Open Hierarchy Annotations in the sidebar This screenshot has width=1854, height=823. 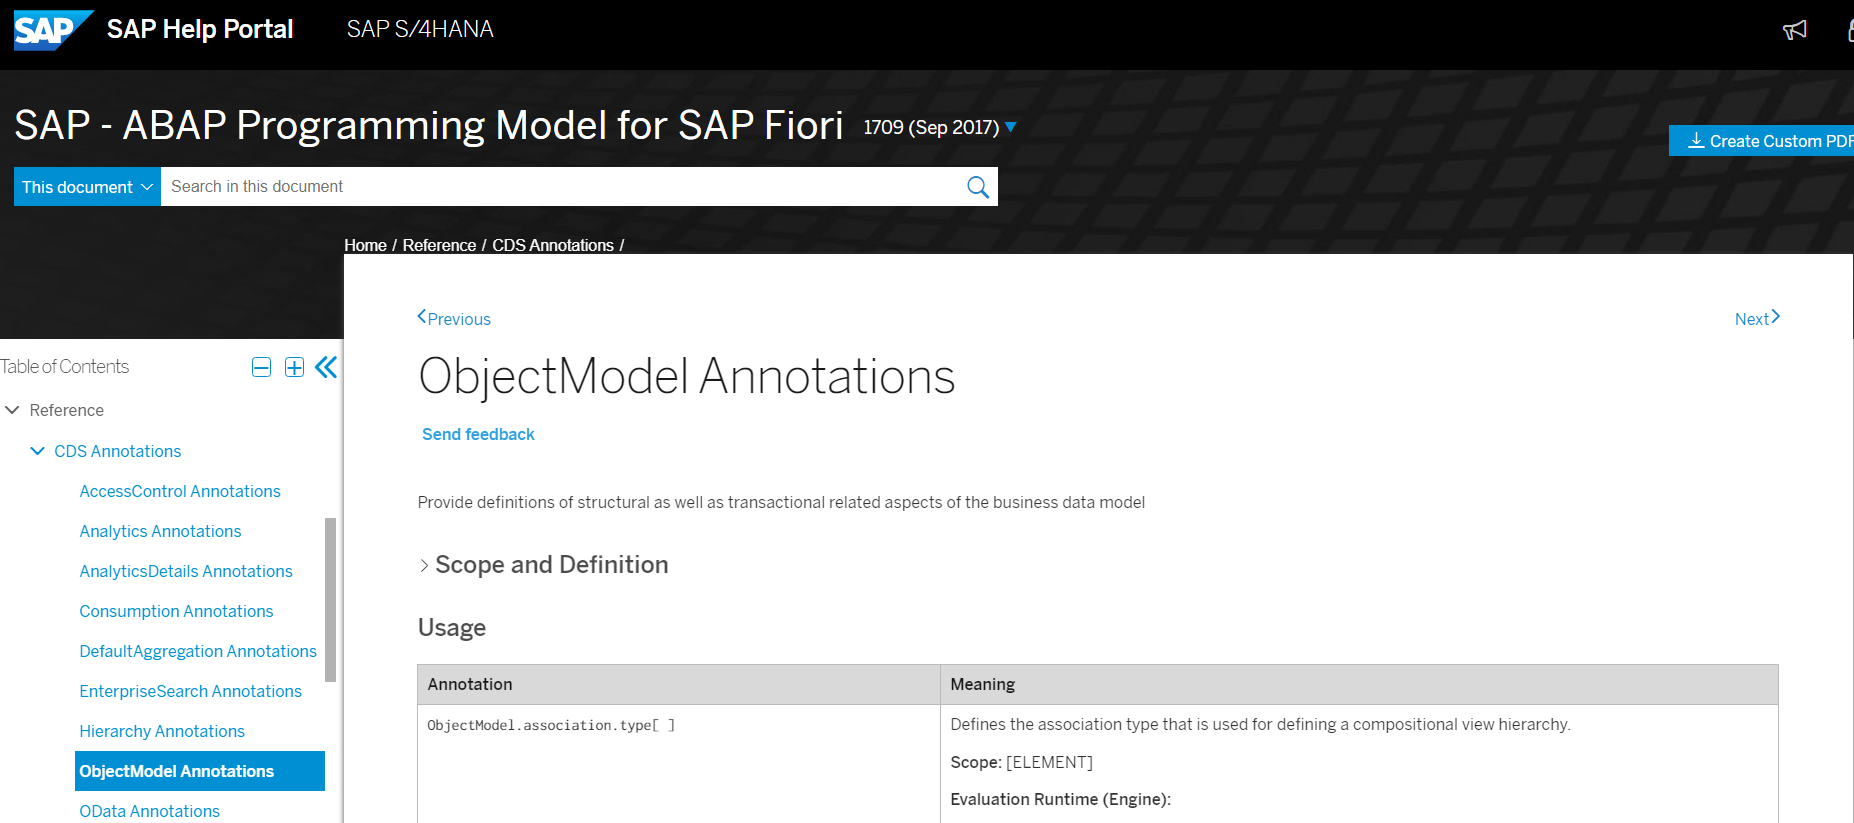(x=162, y=731)
